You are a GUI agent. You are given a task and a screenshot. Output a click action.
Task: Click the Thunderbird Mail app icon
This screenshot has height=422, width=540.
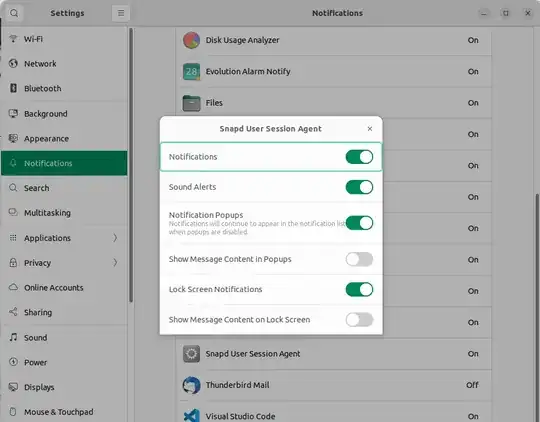click(x=191, y=385)
